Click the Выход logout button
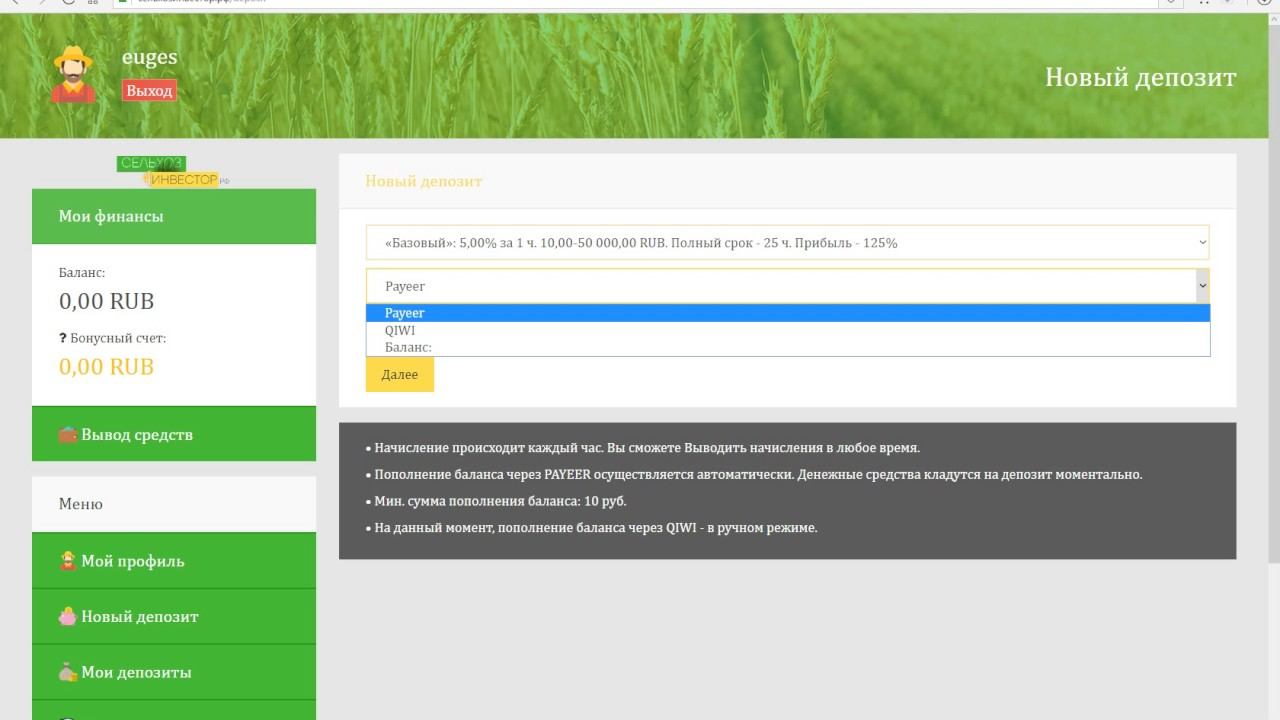 click(149, 91)
